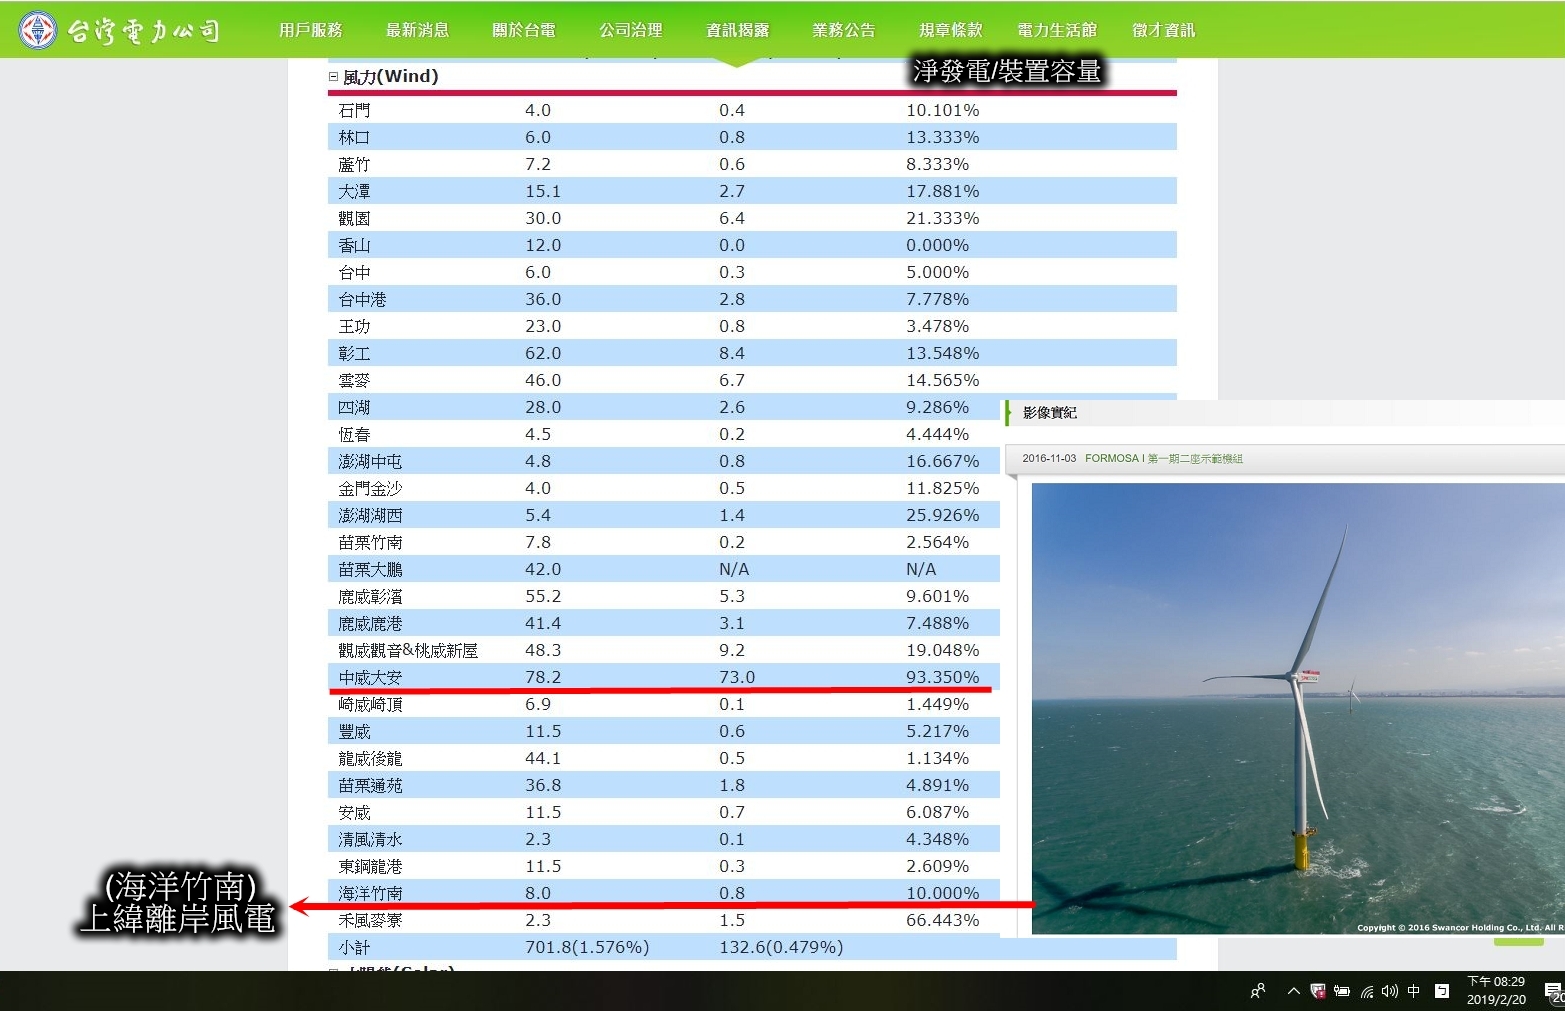Select the 苗栗竹南 row name

click(x=370, y=542)
